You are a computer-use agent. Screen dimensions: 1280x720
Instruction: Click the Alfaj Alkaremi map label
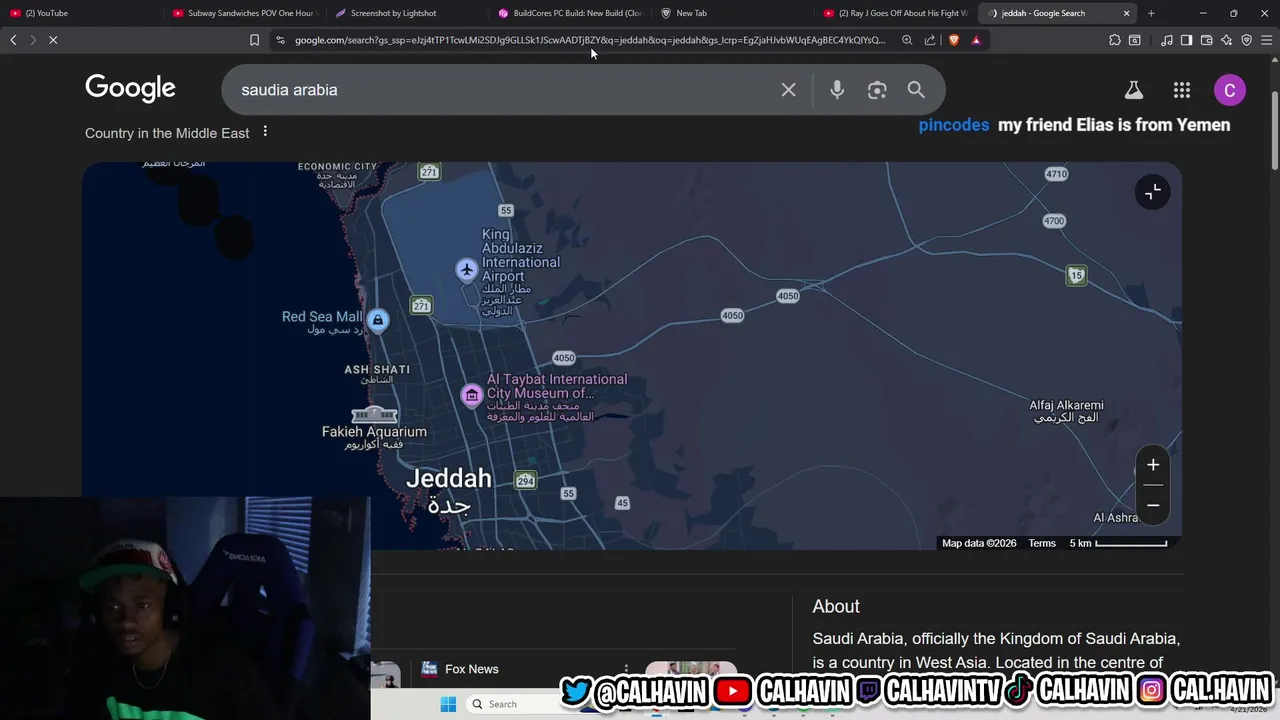pyautogui.click(x=1066, y=405)
